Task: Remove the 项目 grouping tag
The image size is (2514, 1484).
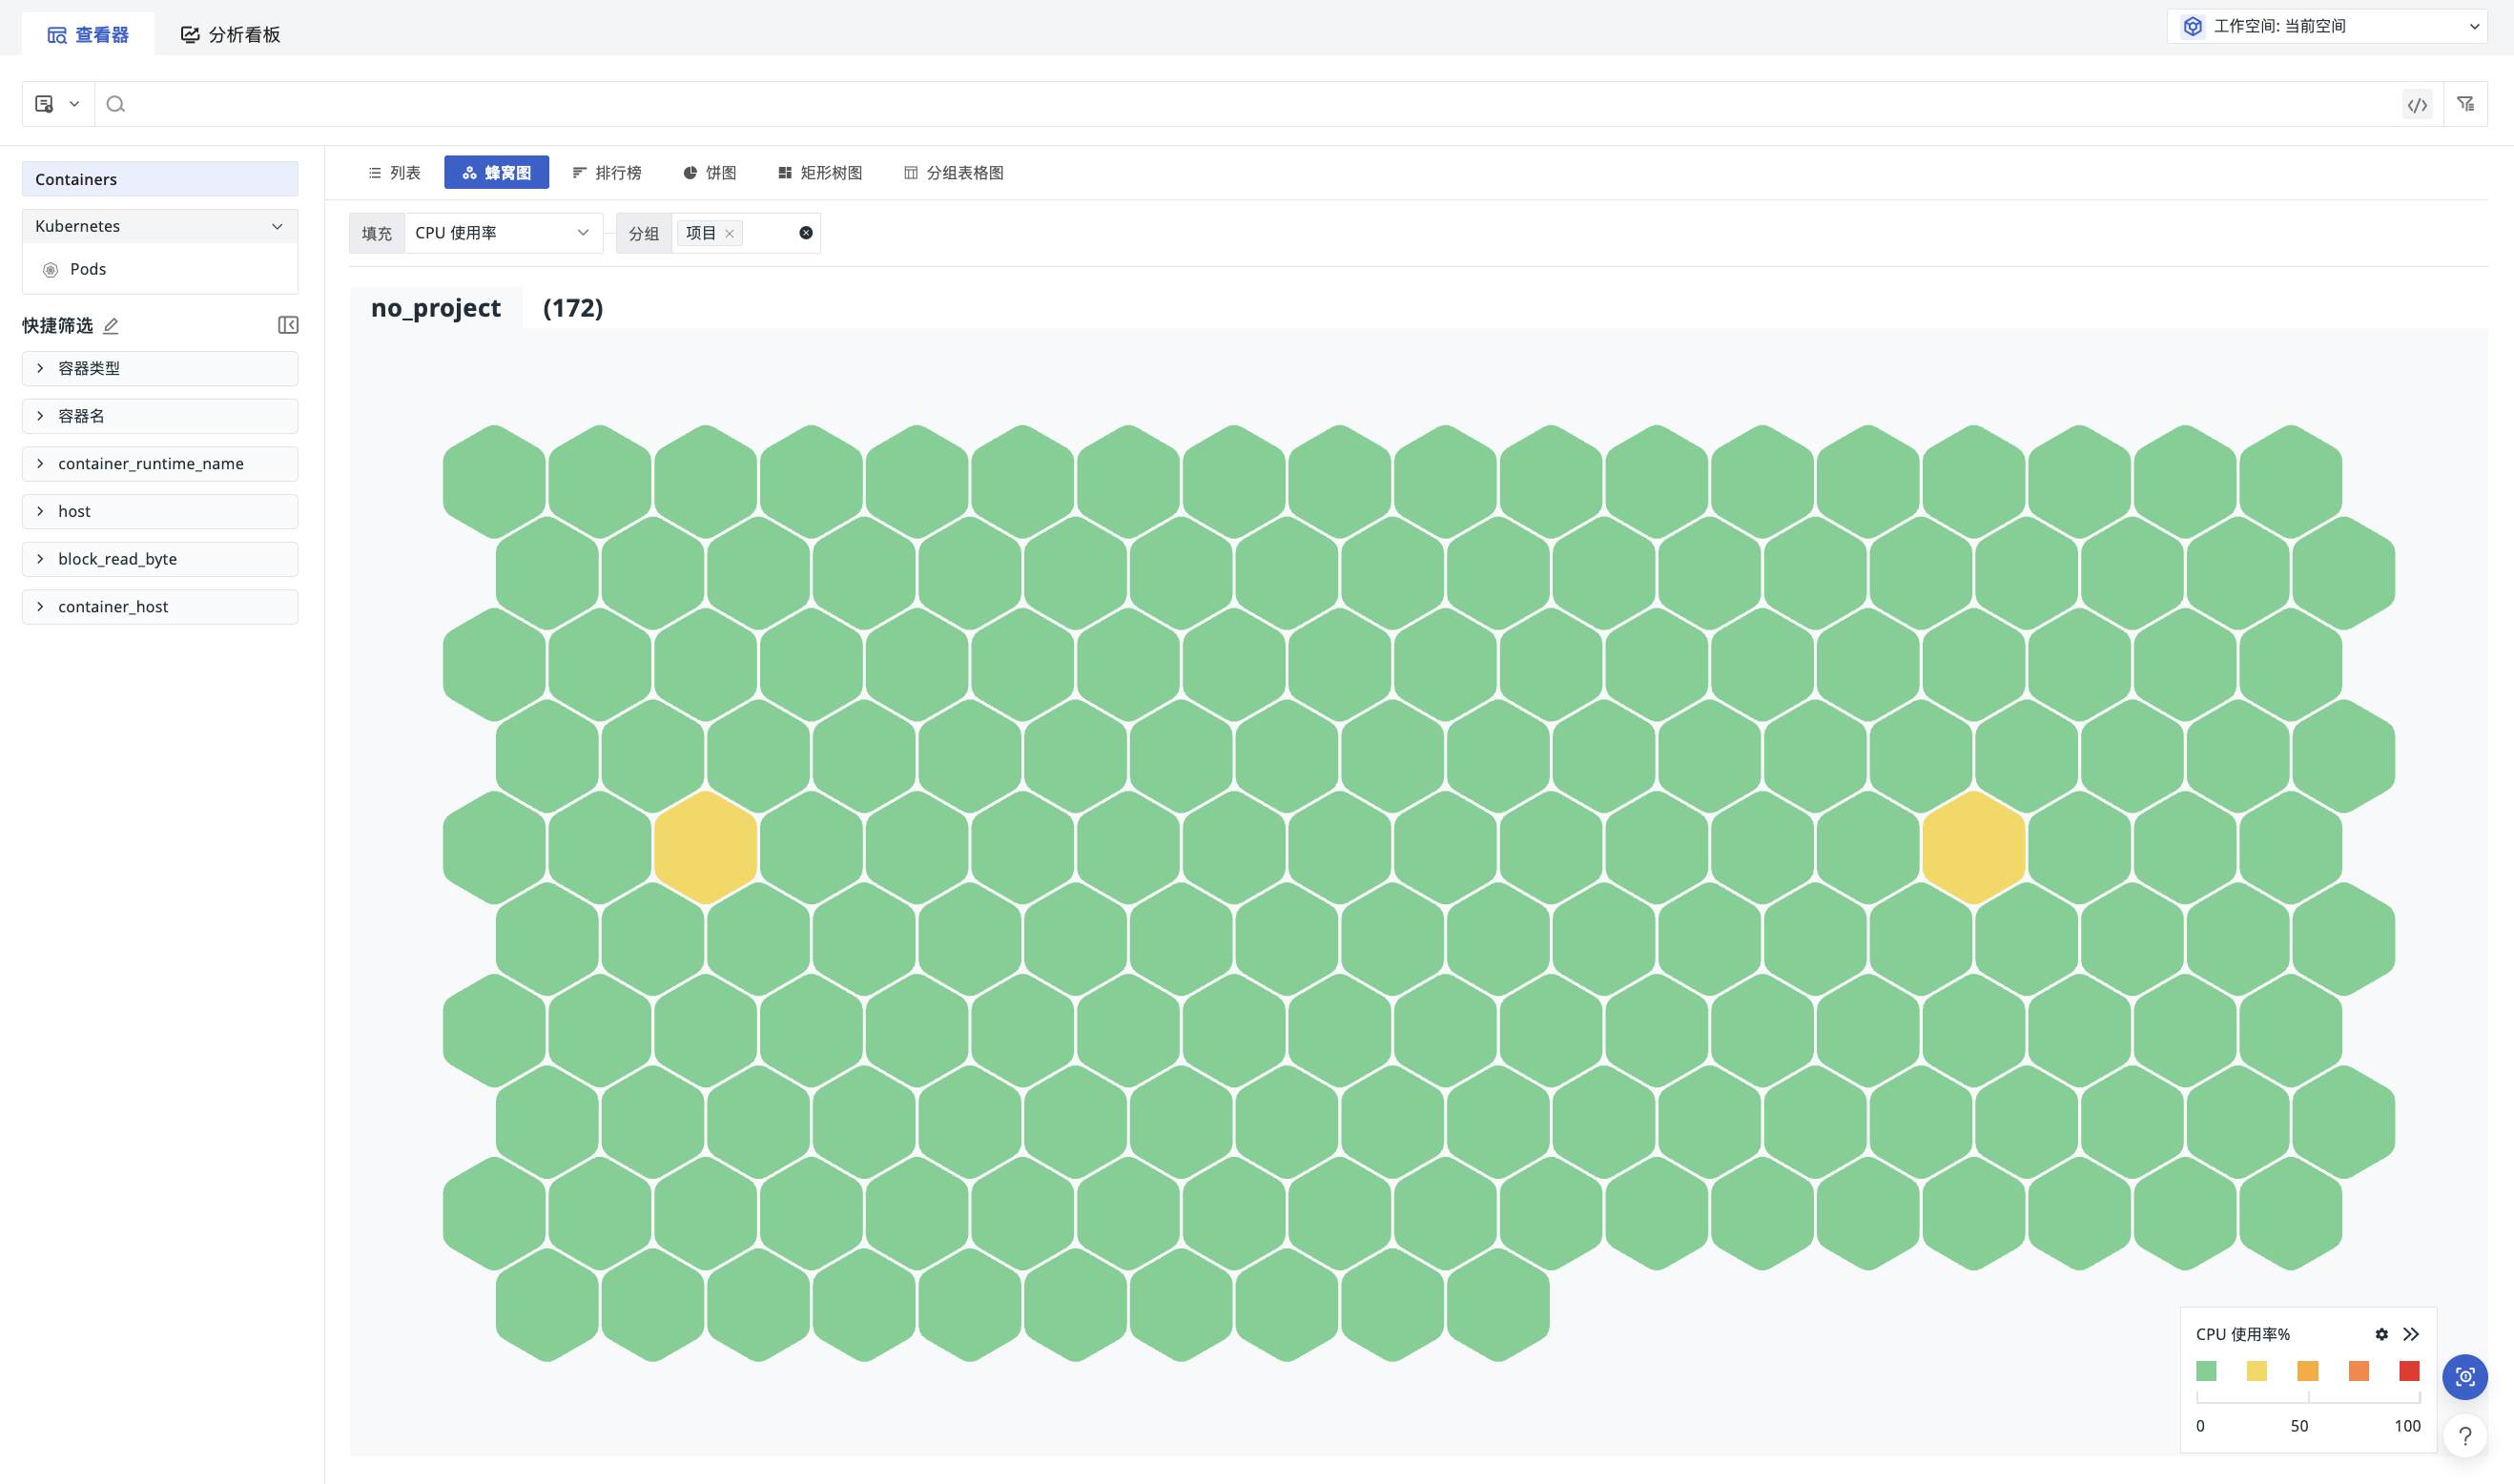Action: [x=730, y=234]
